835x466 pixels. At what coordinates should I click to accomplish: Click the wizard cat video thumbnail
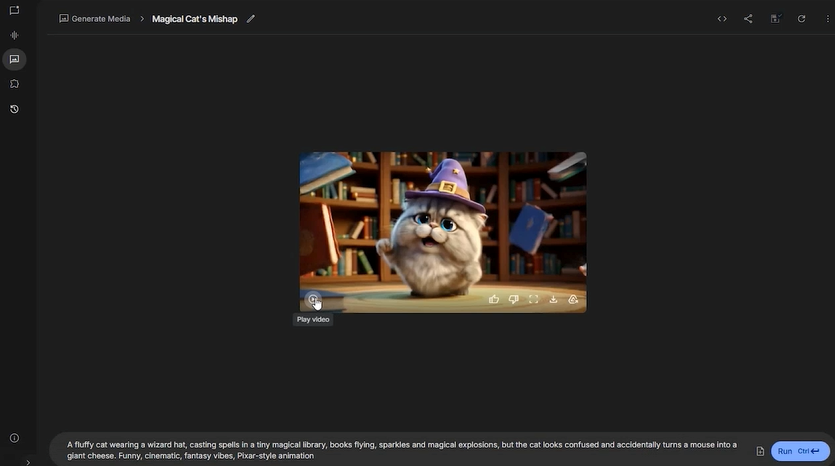(443, 232)
